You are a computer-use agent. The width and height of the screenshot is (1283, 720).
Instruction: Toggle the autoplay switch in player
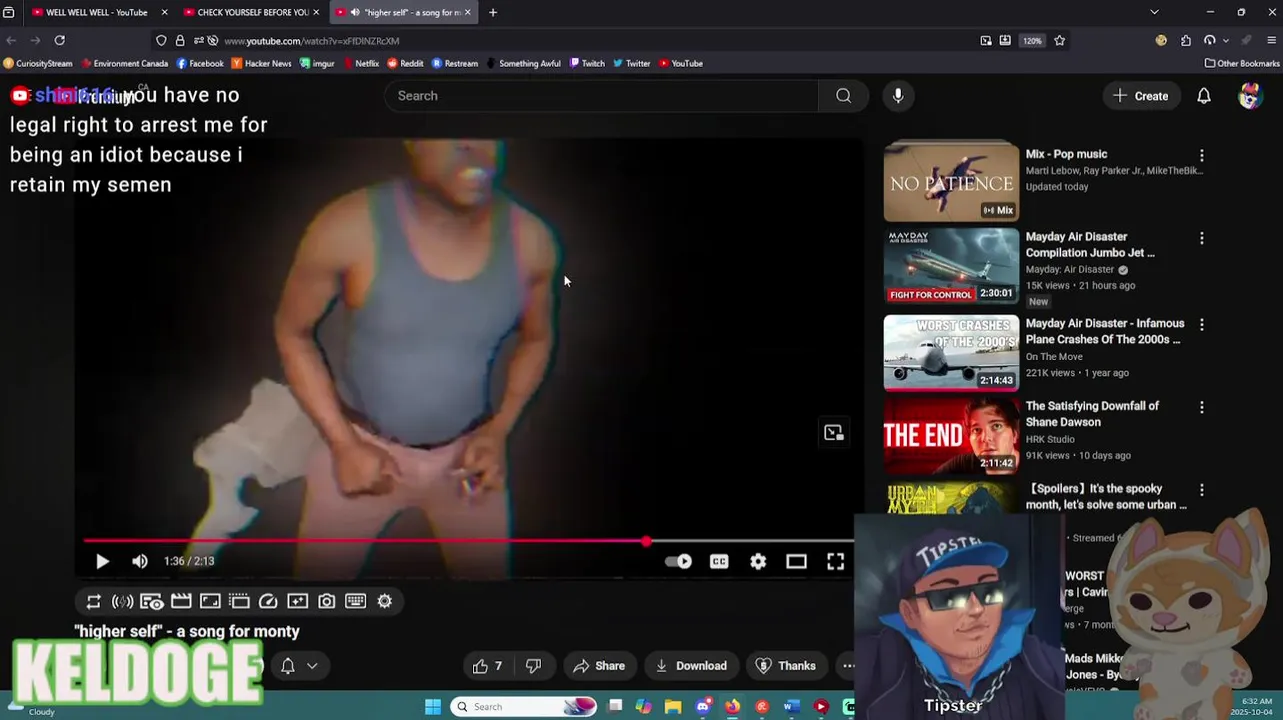pos(679,561)
